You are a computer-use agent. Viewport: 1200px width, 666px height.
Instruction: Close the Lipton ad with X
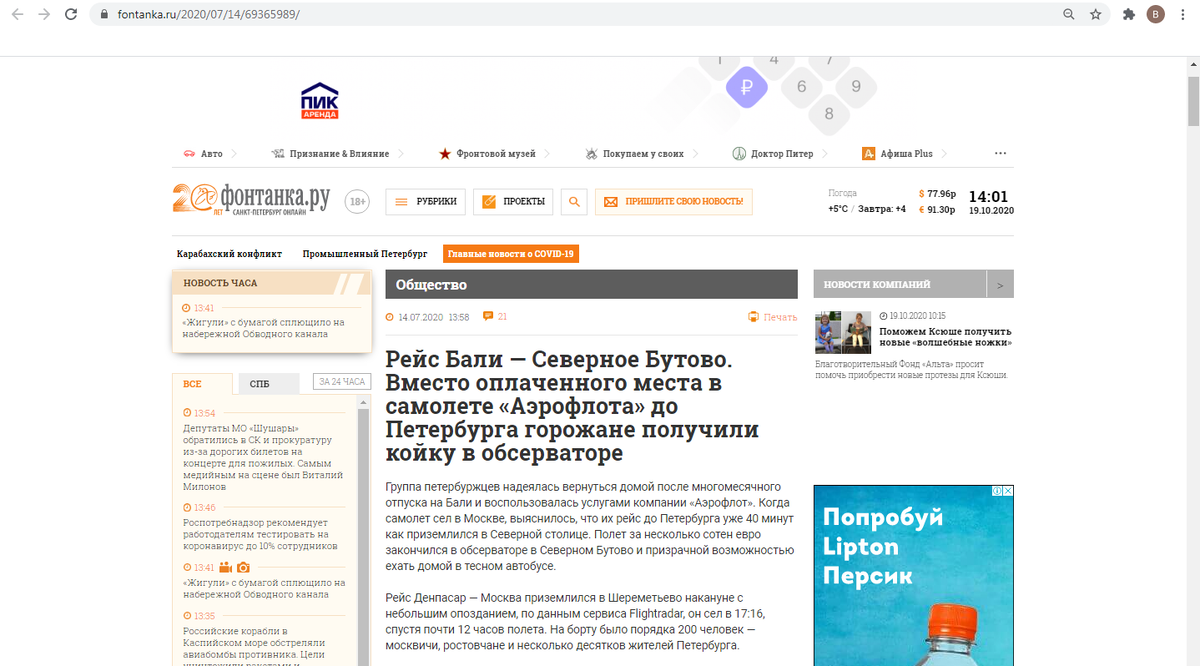[1008, 491]
